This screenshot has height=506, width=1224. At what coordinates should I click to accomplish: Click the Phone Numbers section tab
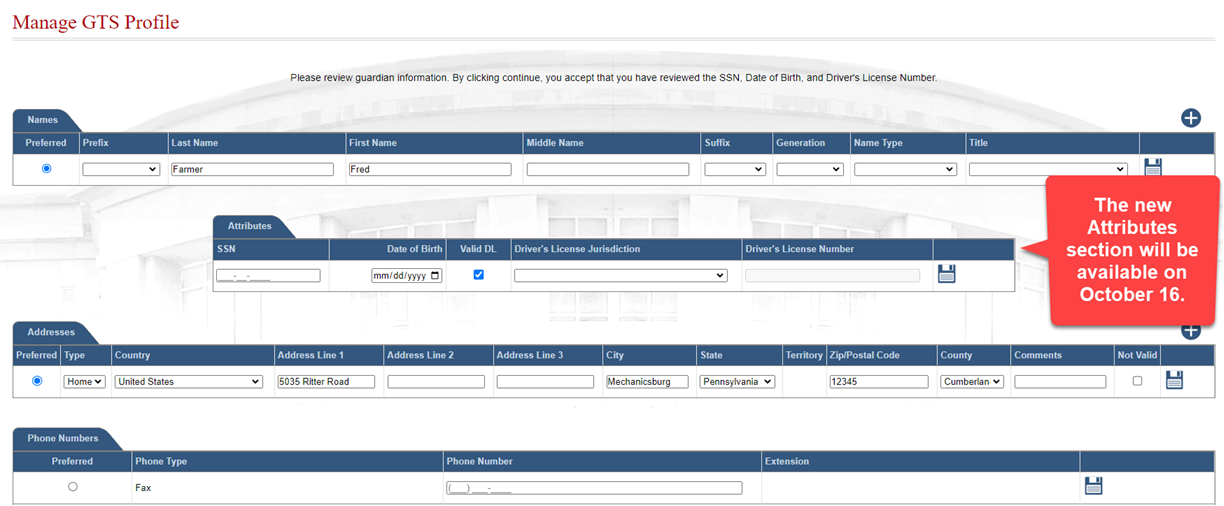click(x=63, y=438)
